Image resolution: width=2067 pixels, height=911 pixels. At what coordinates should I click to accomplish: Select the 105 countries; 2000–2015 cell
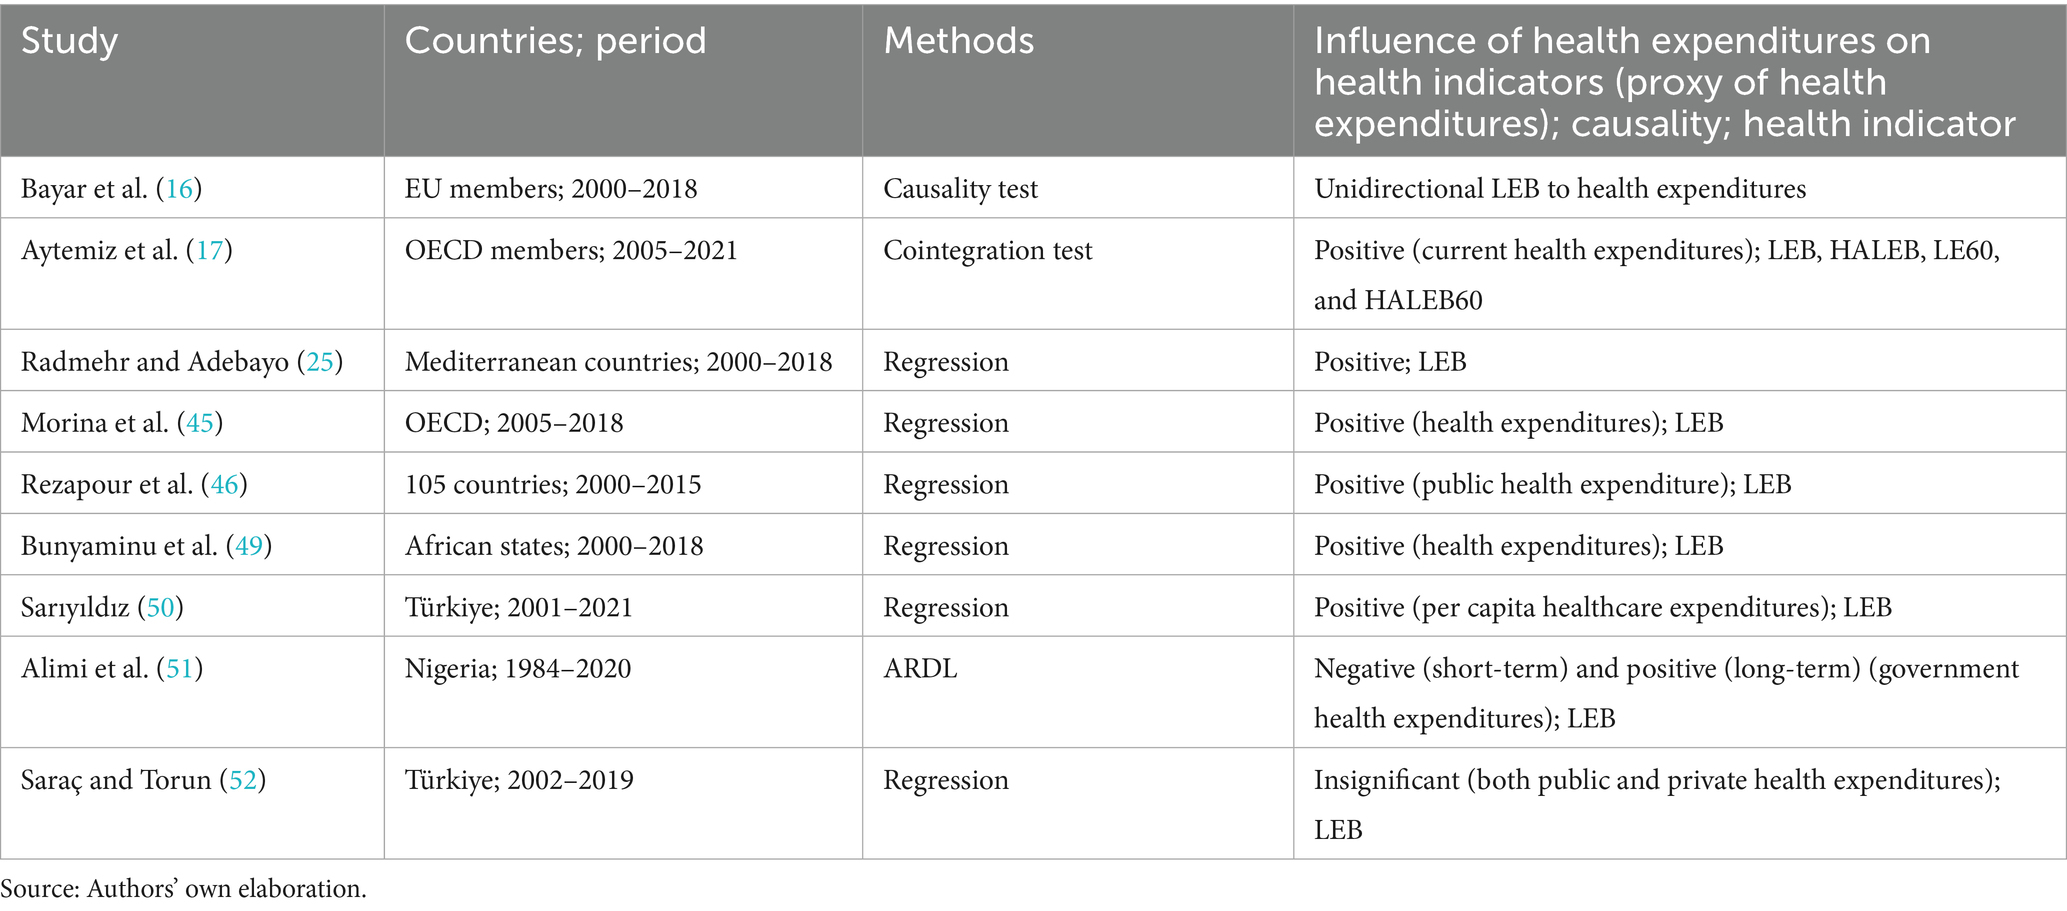tap(553, 485)
